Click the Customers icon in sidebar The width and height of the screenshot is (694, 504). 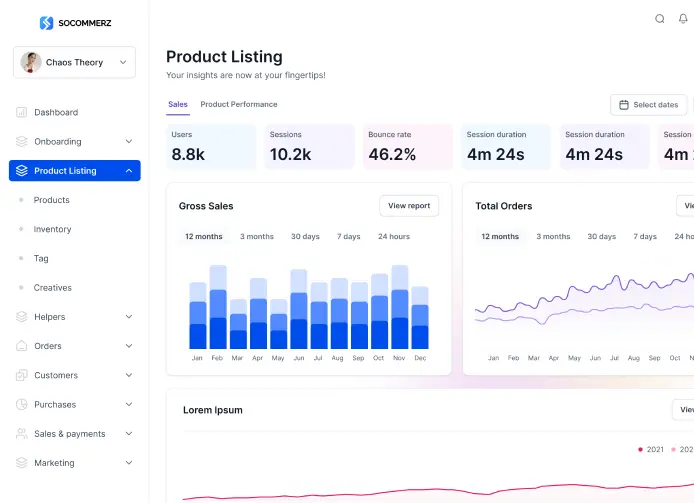tap(21, 375)
